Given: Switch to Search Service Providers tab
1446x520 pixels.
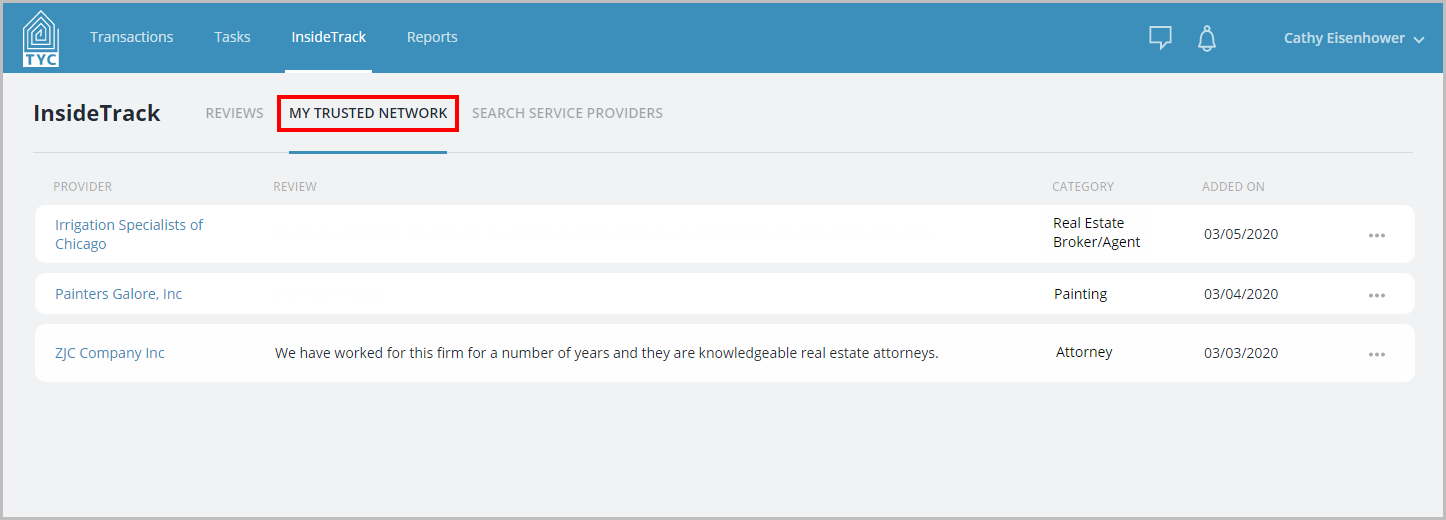Looking at the screenshot, I should point(567,113).
